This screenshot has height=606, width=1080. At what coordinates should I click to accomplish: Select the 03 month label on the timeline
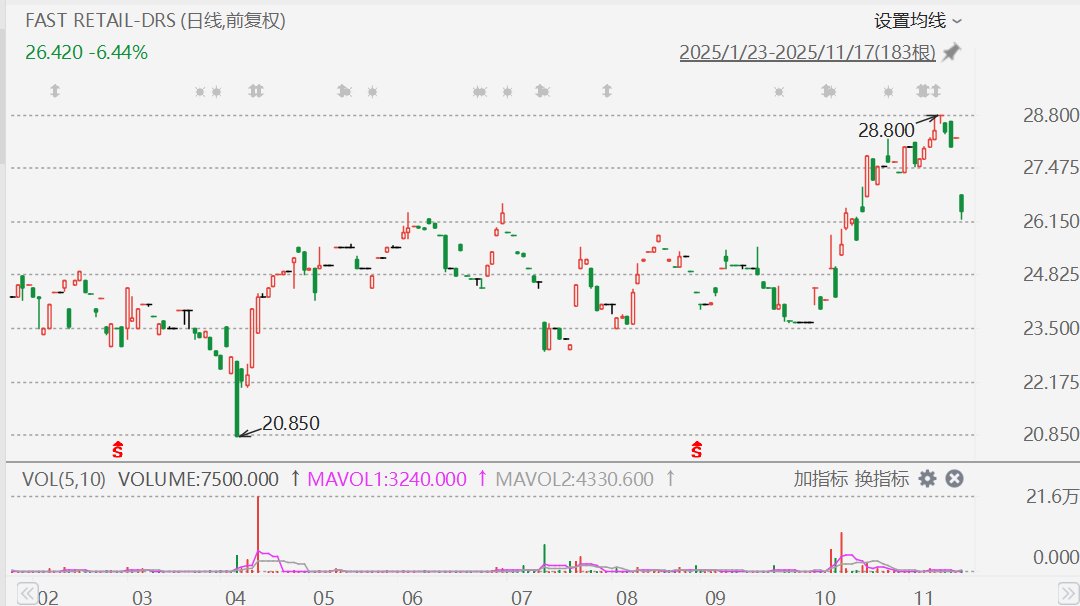[x=141, y=596]
